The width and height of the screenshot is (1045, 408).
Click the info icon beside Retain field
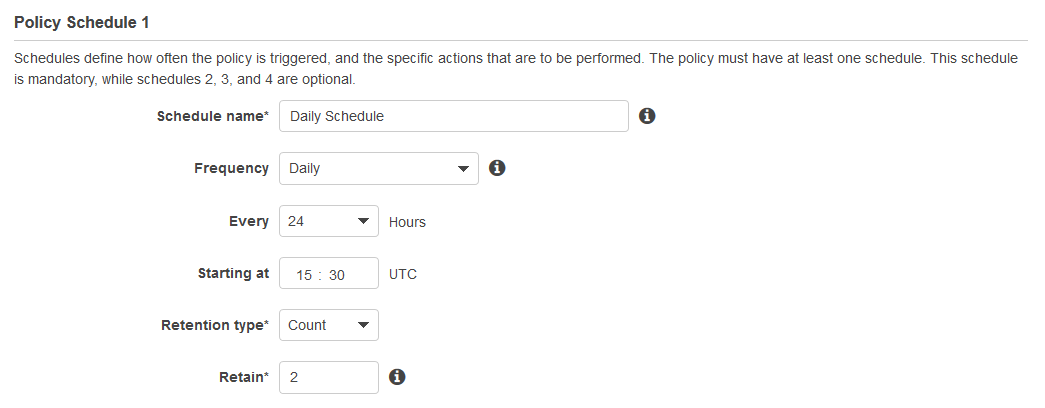point(397,377)
